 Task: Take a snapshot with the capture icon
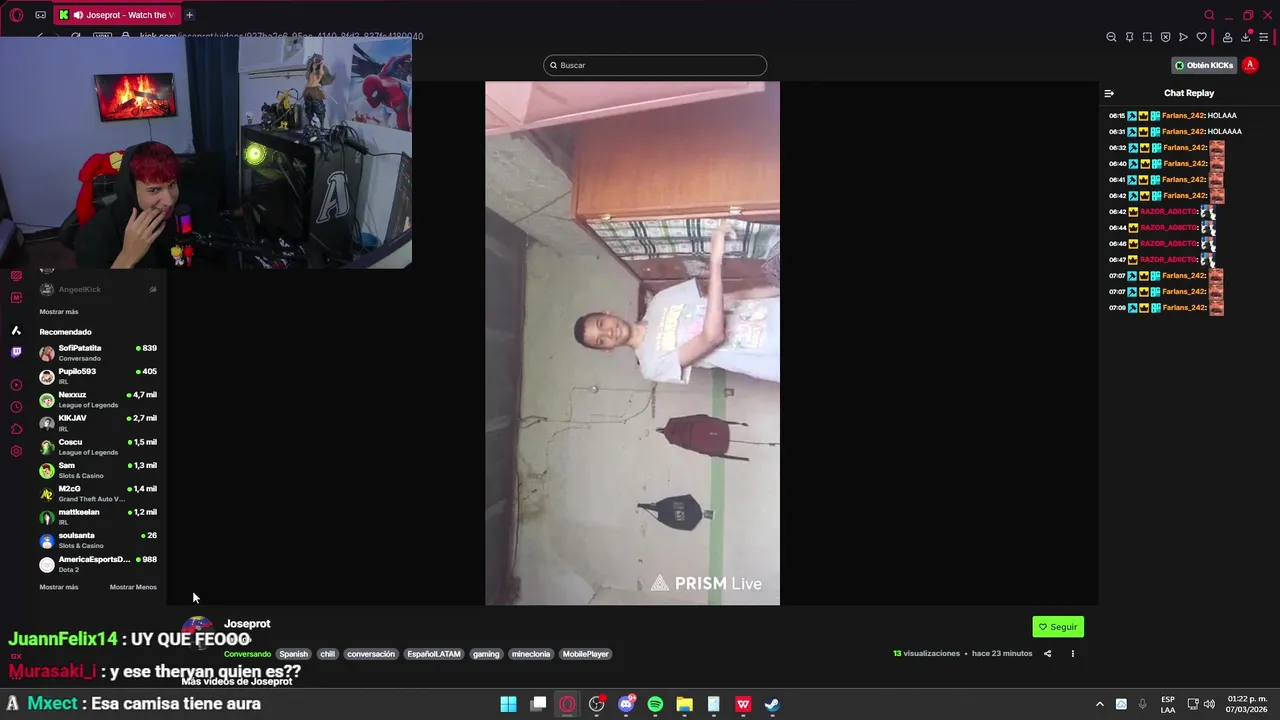point(1147,37)
